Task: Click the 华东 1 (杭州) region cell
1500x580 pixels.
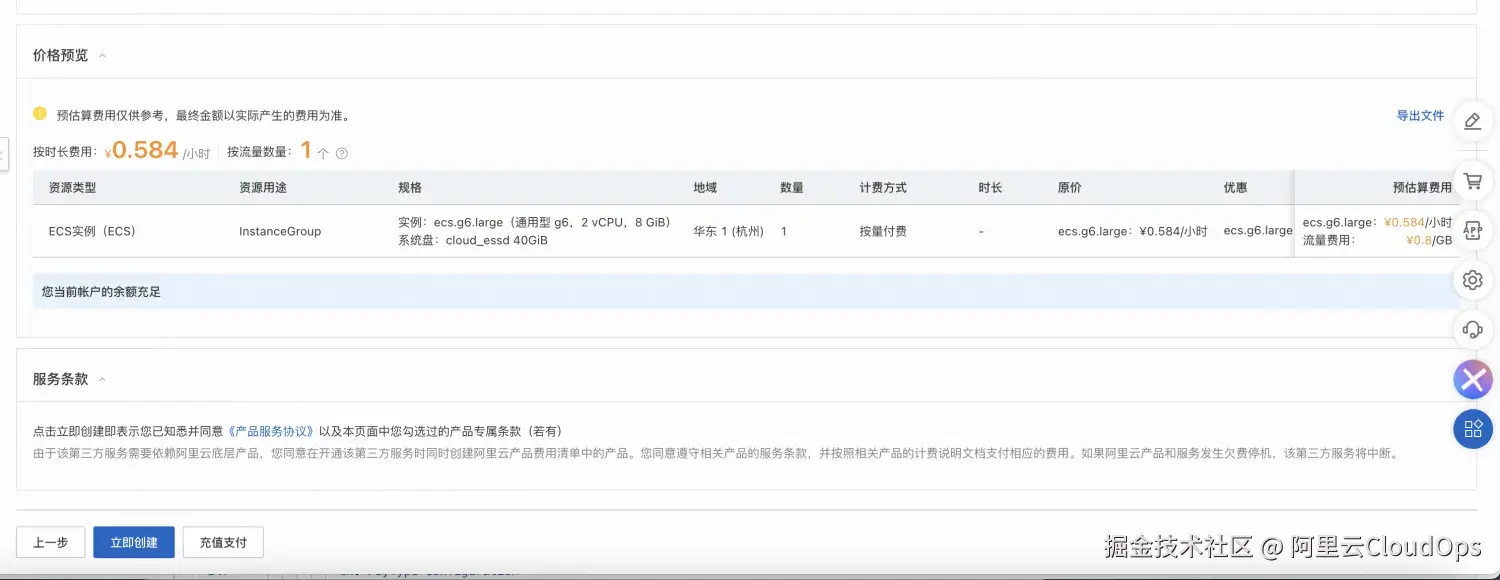Action: [728, 231]
